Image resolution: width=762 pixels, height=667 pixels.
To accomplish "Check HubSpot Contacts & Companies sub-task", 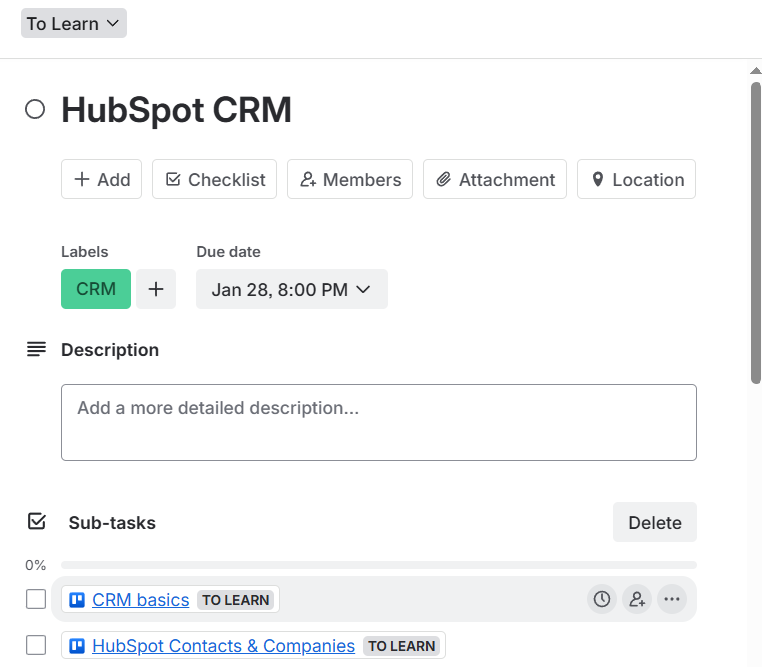I will point(36,645).
